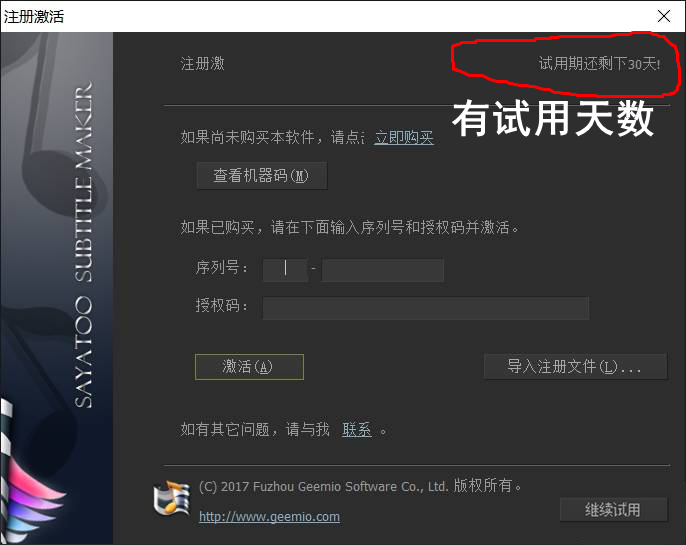Screen dimensions: 686x545
Task: Click the 序列号: label
Action: pos(222,267)
